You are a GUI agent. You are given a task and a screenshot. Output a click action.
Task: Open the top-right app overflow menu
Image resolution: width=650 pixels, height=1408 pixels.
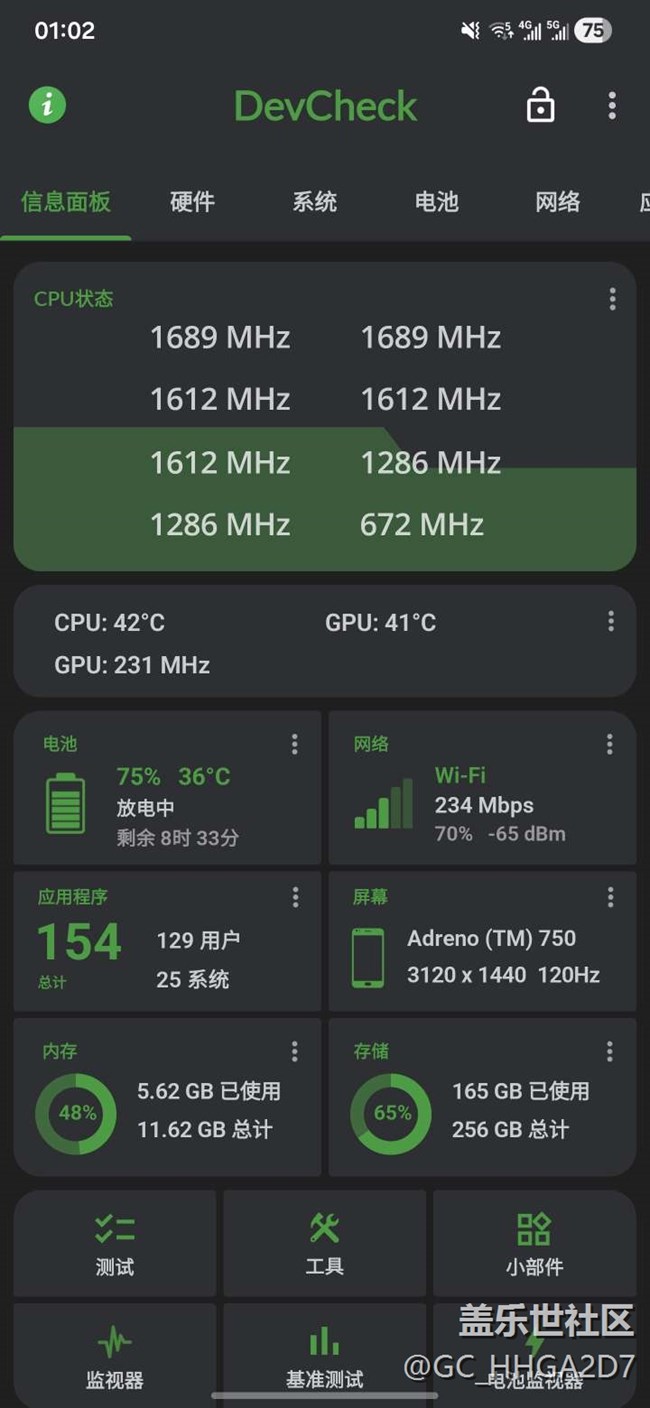pyautogui.click(x=612, y=105)
